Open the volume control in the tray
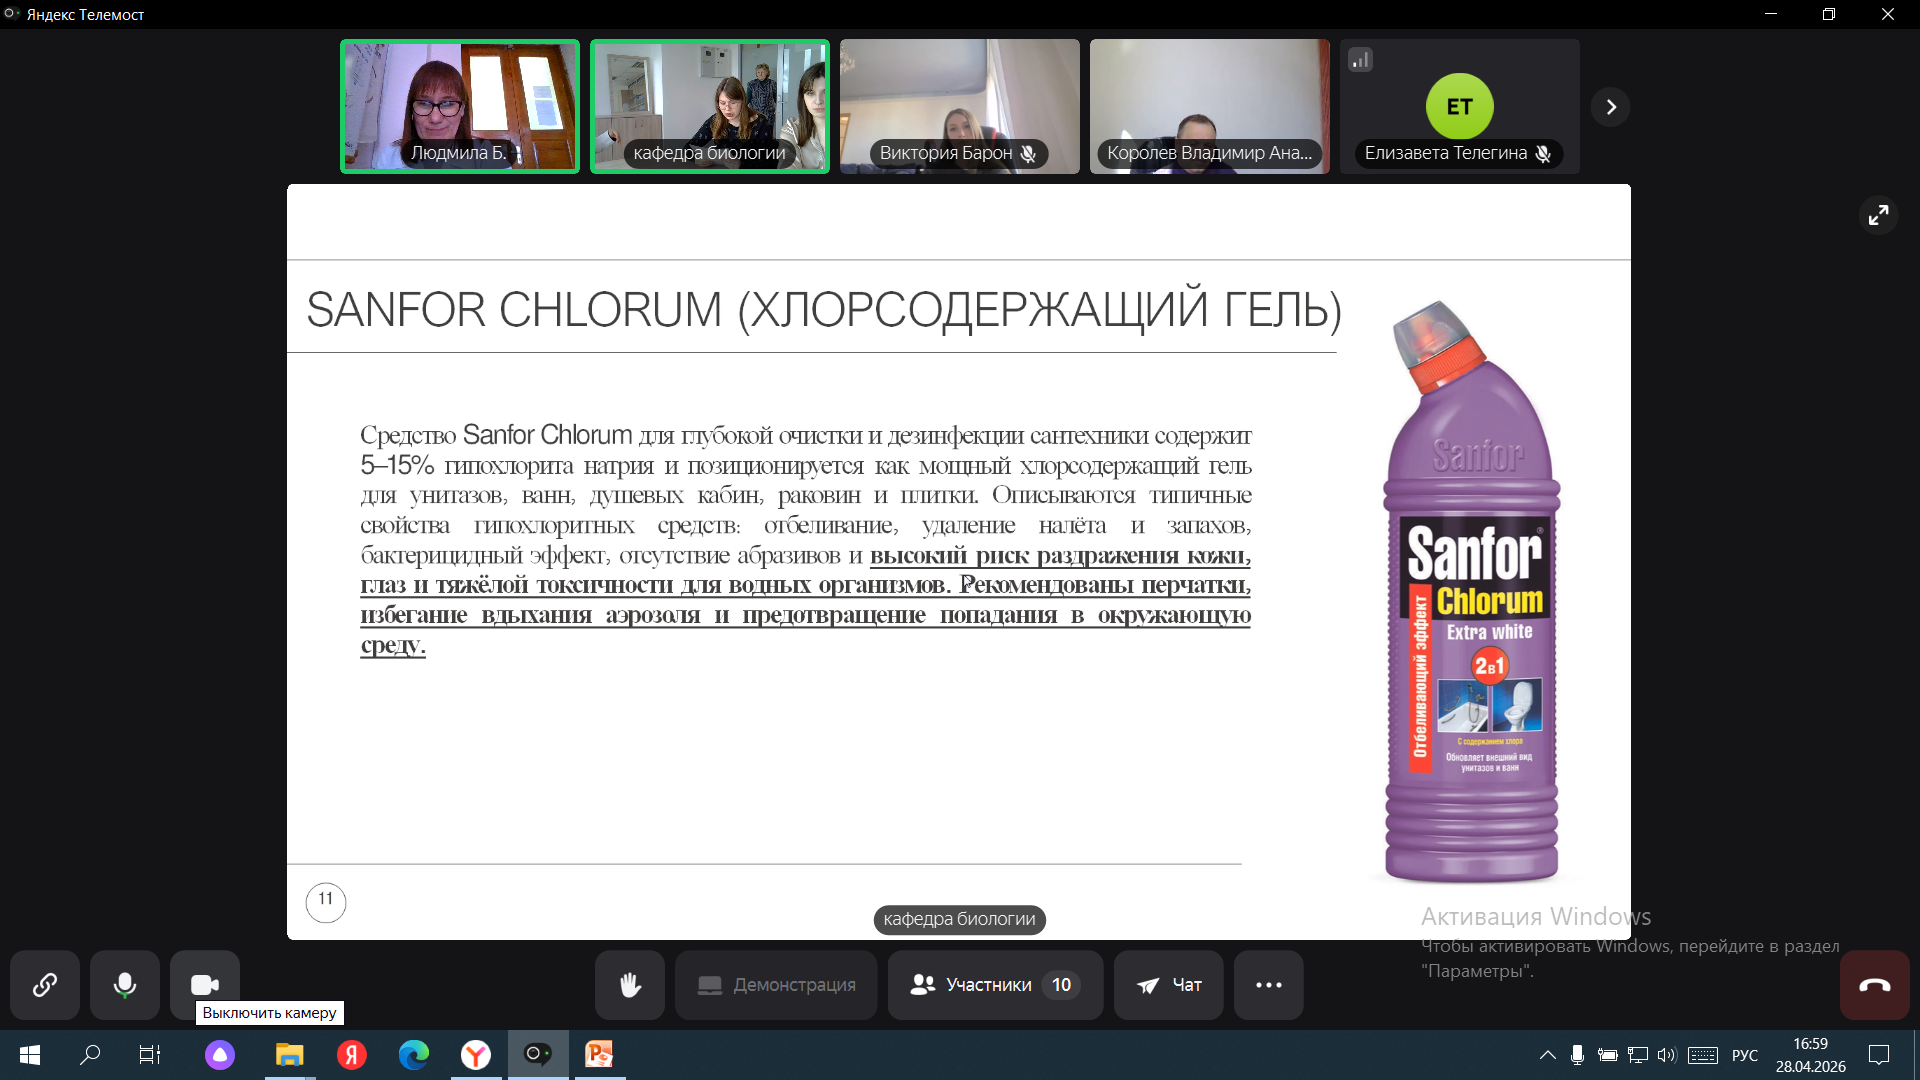 coord(1665,1055)
